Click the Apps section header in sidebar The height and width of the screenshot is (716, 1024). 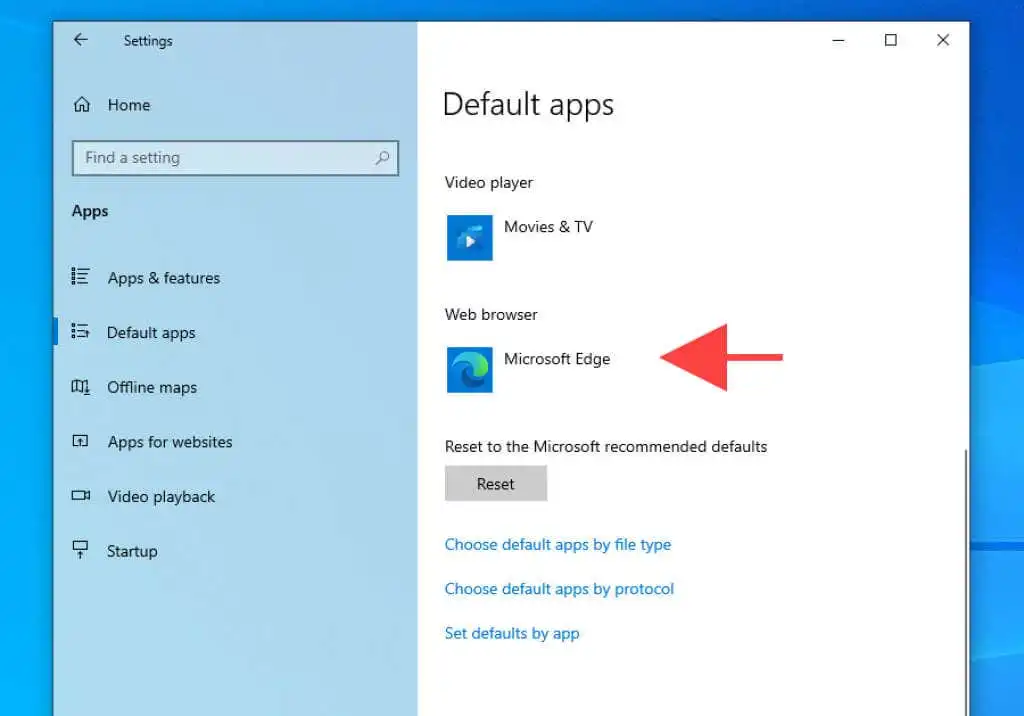point(90,212)
